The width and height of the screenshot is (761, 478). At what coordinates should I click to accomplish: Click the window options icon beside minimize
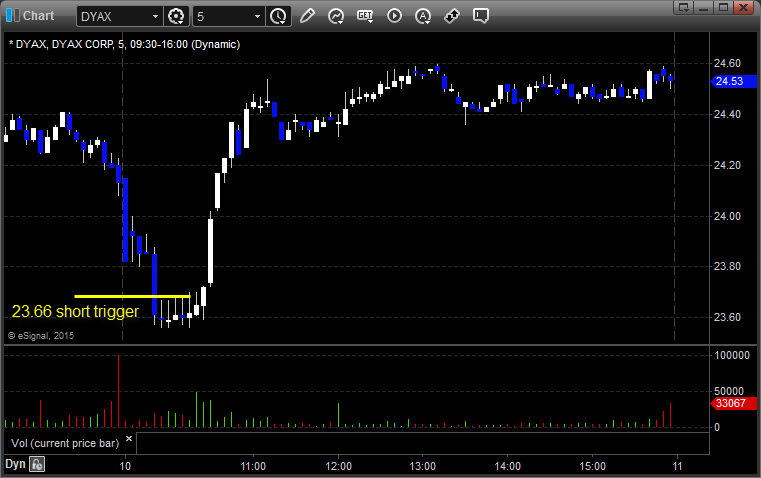click(683, 7)
